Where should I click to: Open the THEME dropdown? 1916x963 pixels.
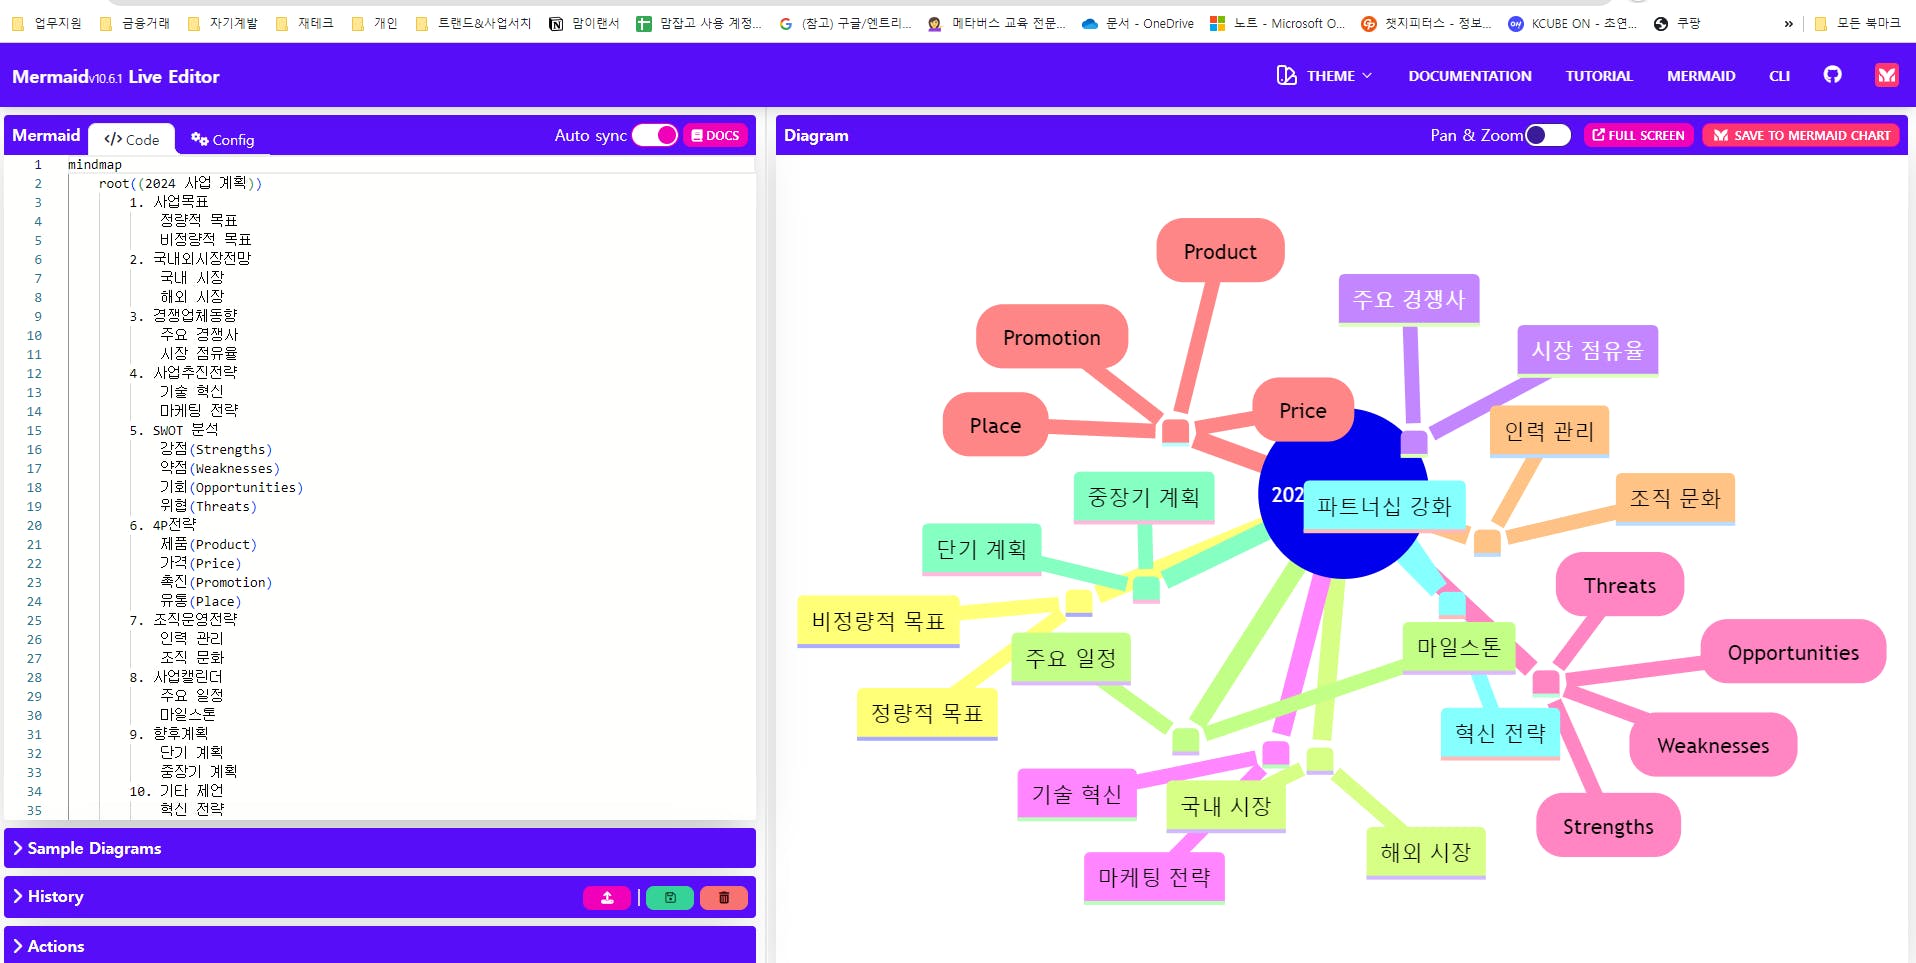click(x=1324, y=76)
